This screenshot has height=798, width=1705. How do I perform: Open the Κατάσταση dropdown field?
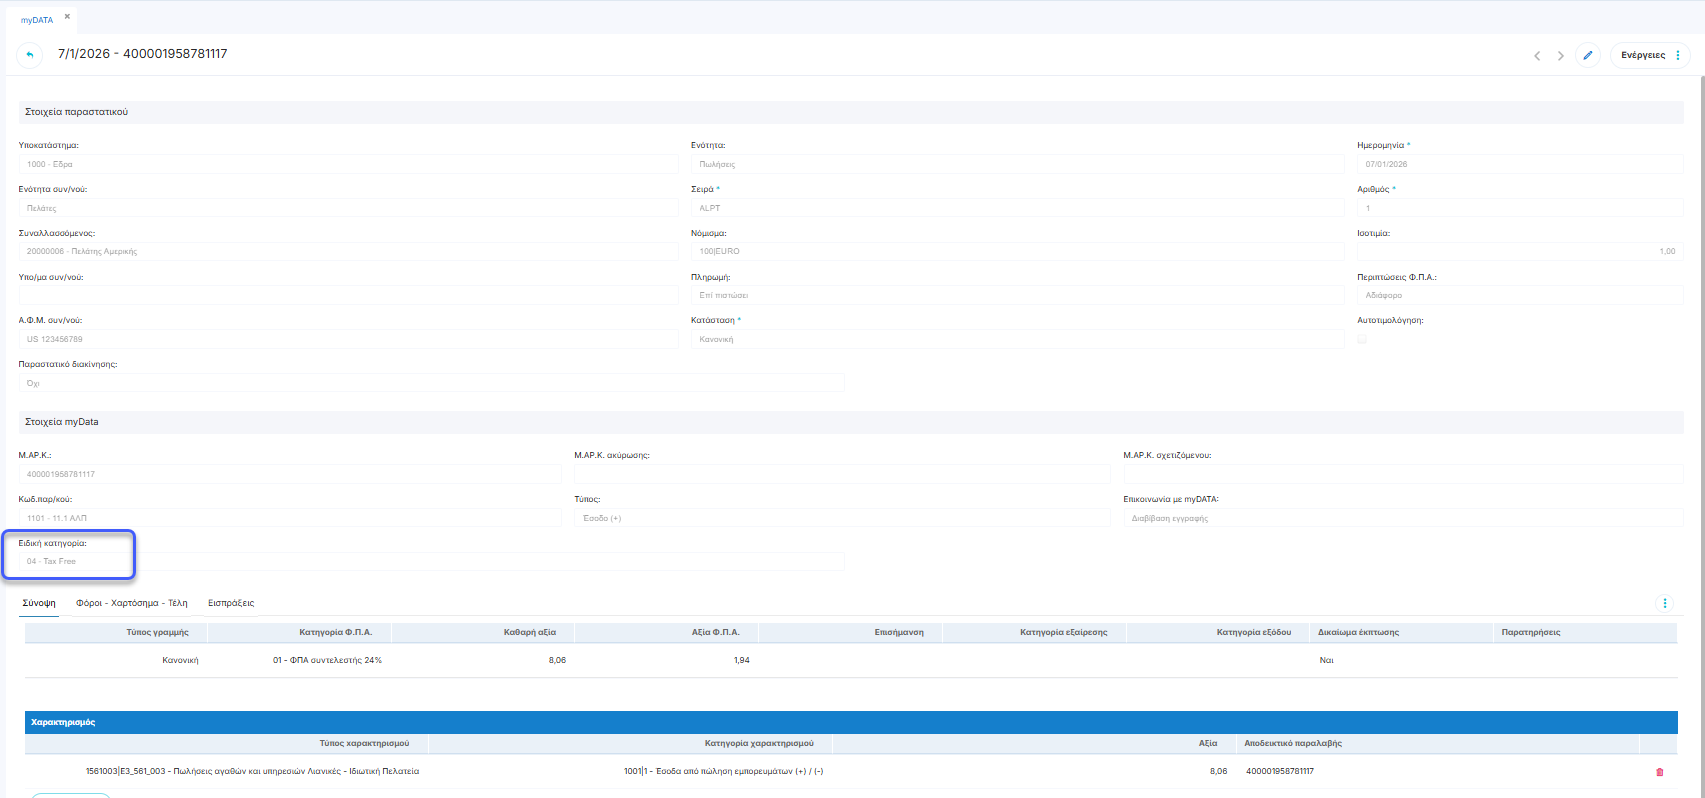point(1016,340)
